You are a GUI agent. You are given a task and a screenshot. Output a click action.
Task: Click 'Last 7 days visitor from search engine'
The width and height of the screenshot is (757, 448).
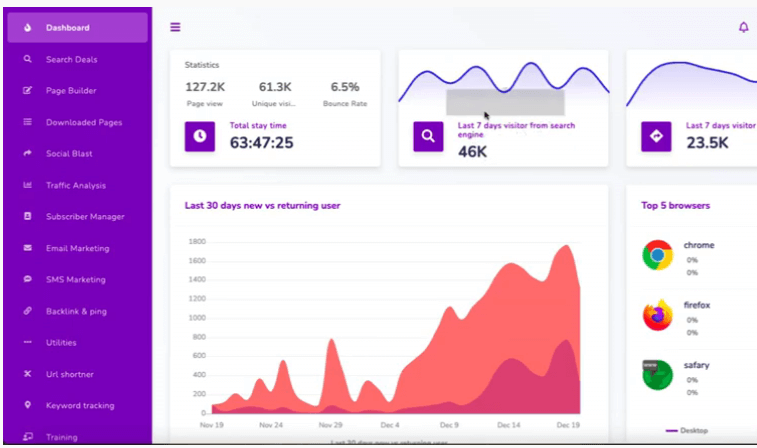[516, 130]
